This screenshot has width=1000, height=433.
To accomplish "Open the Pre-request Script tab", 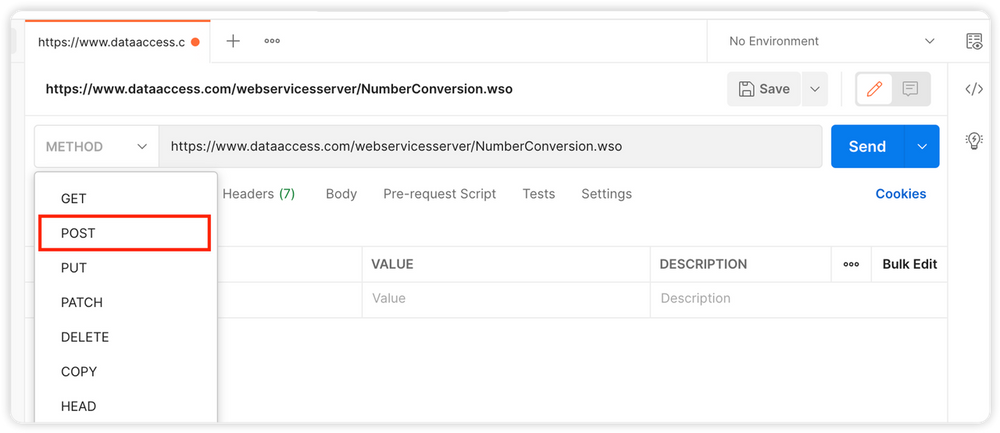I will [x=439, y=194].
